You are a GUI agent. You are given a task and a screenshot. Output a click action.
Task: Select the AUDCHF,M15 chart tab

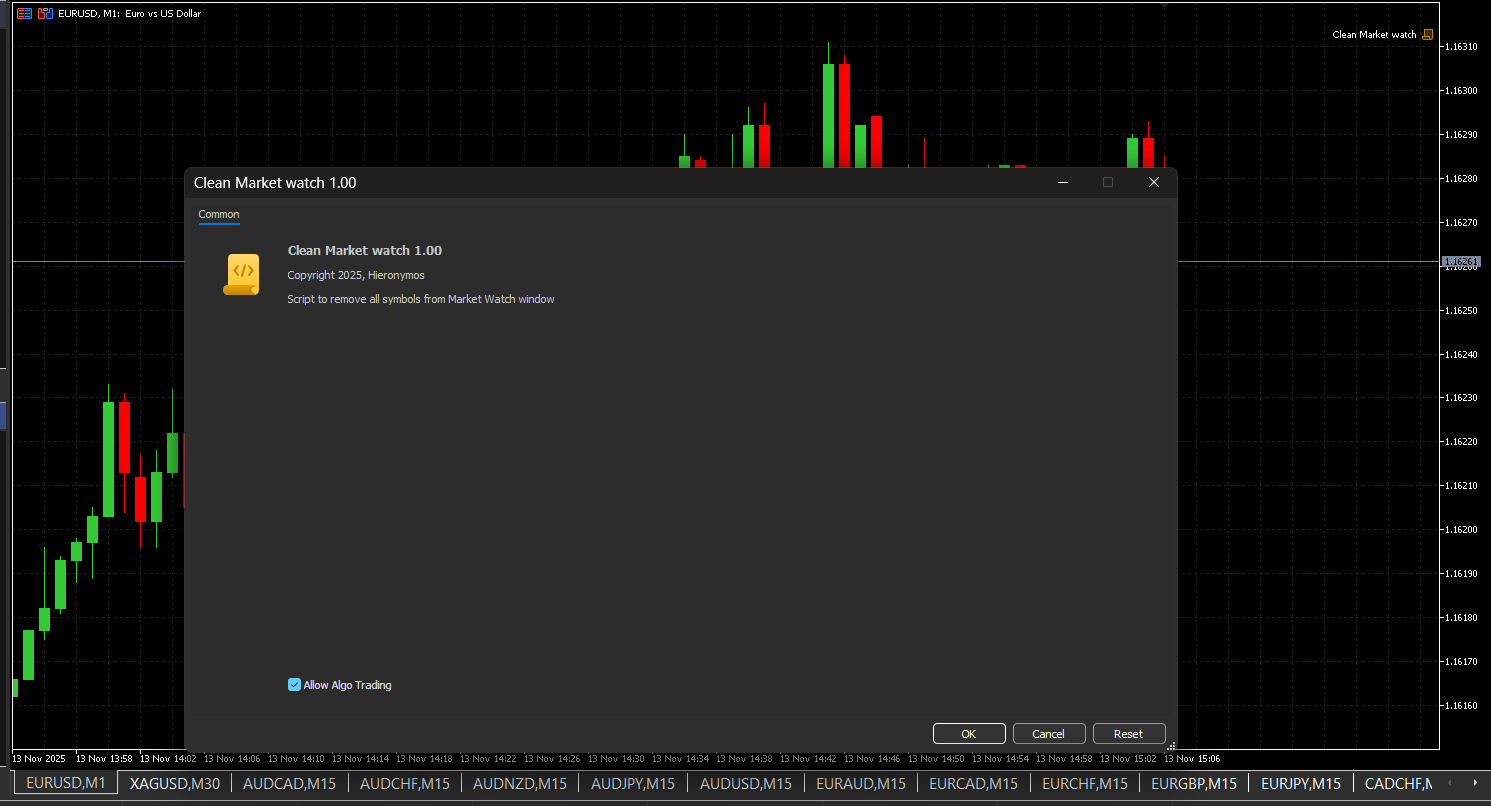pos(404,783)
